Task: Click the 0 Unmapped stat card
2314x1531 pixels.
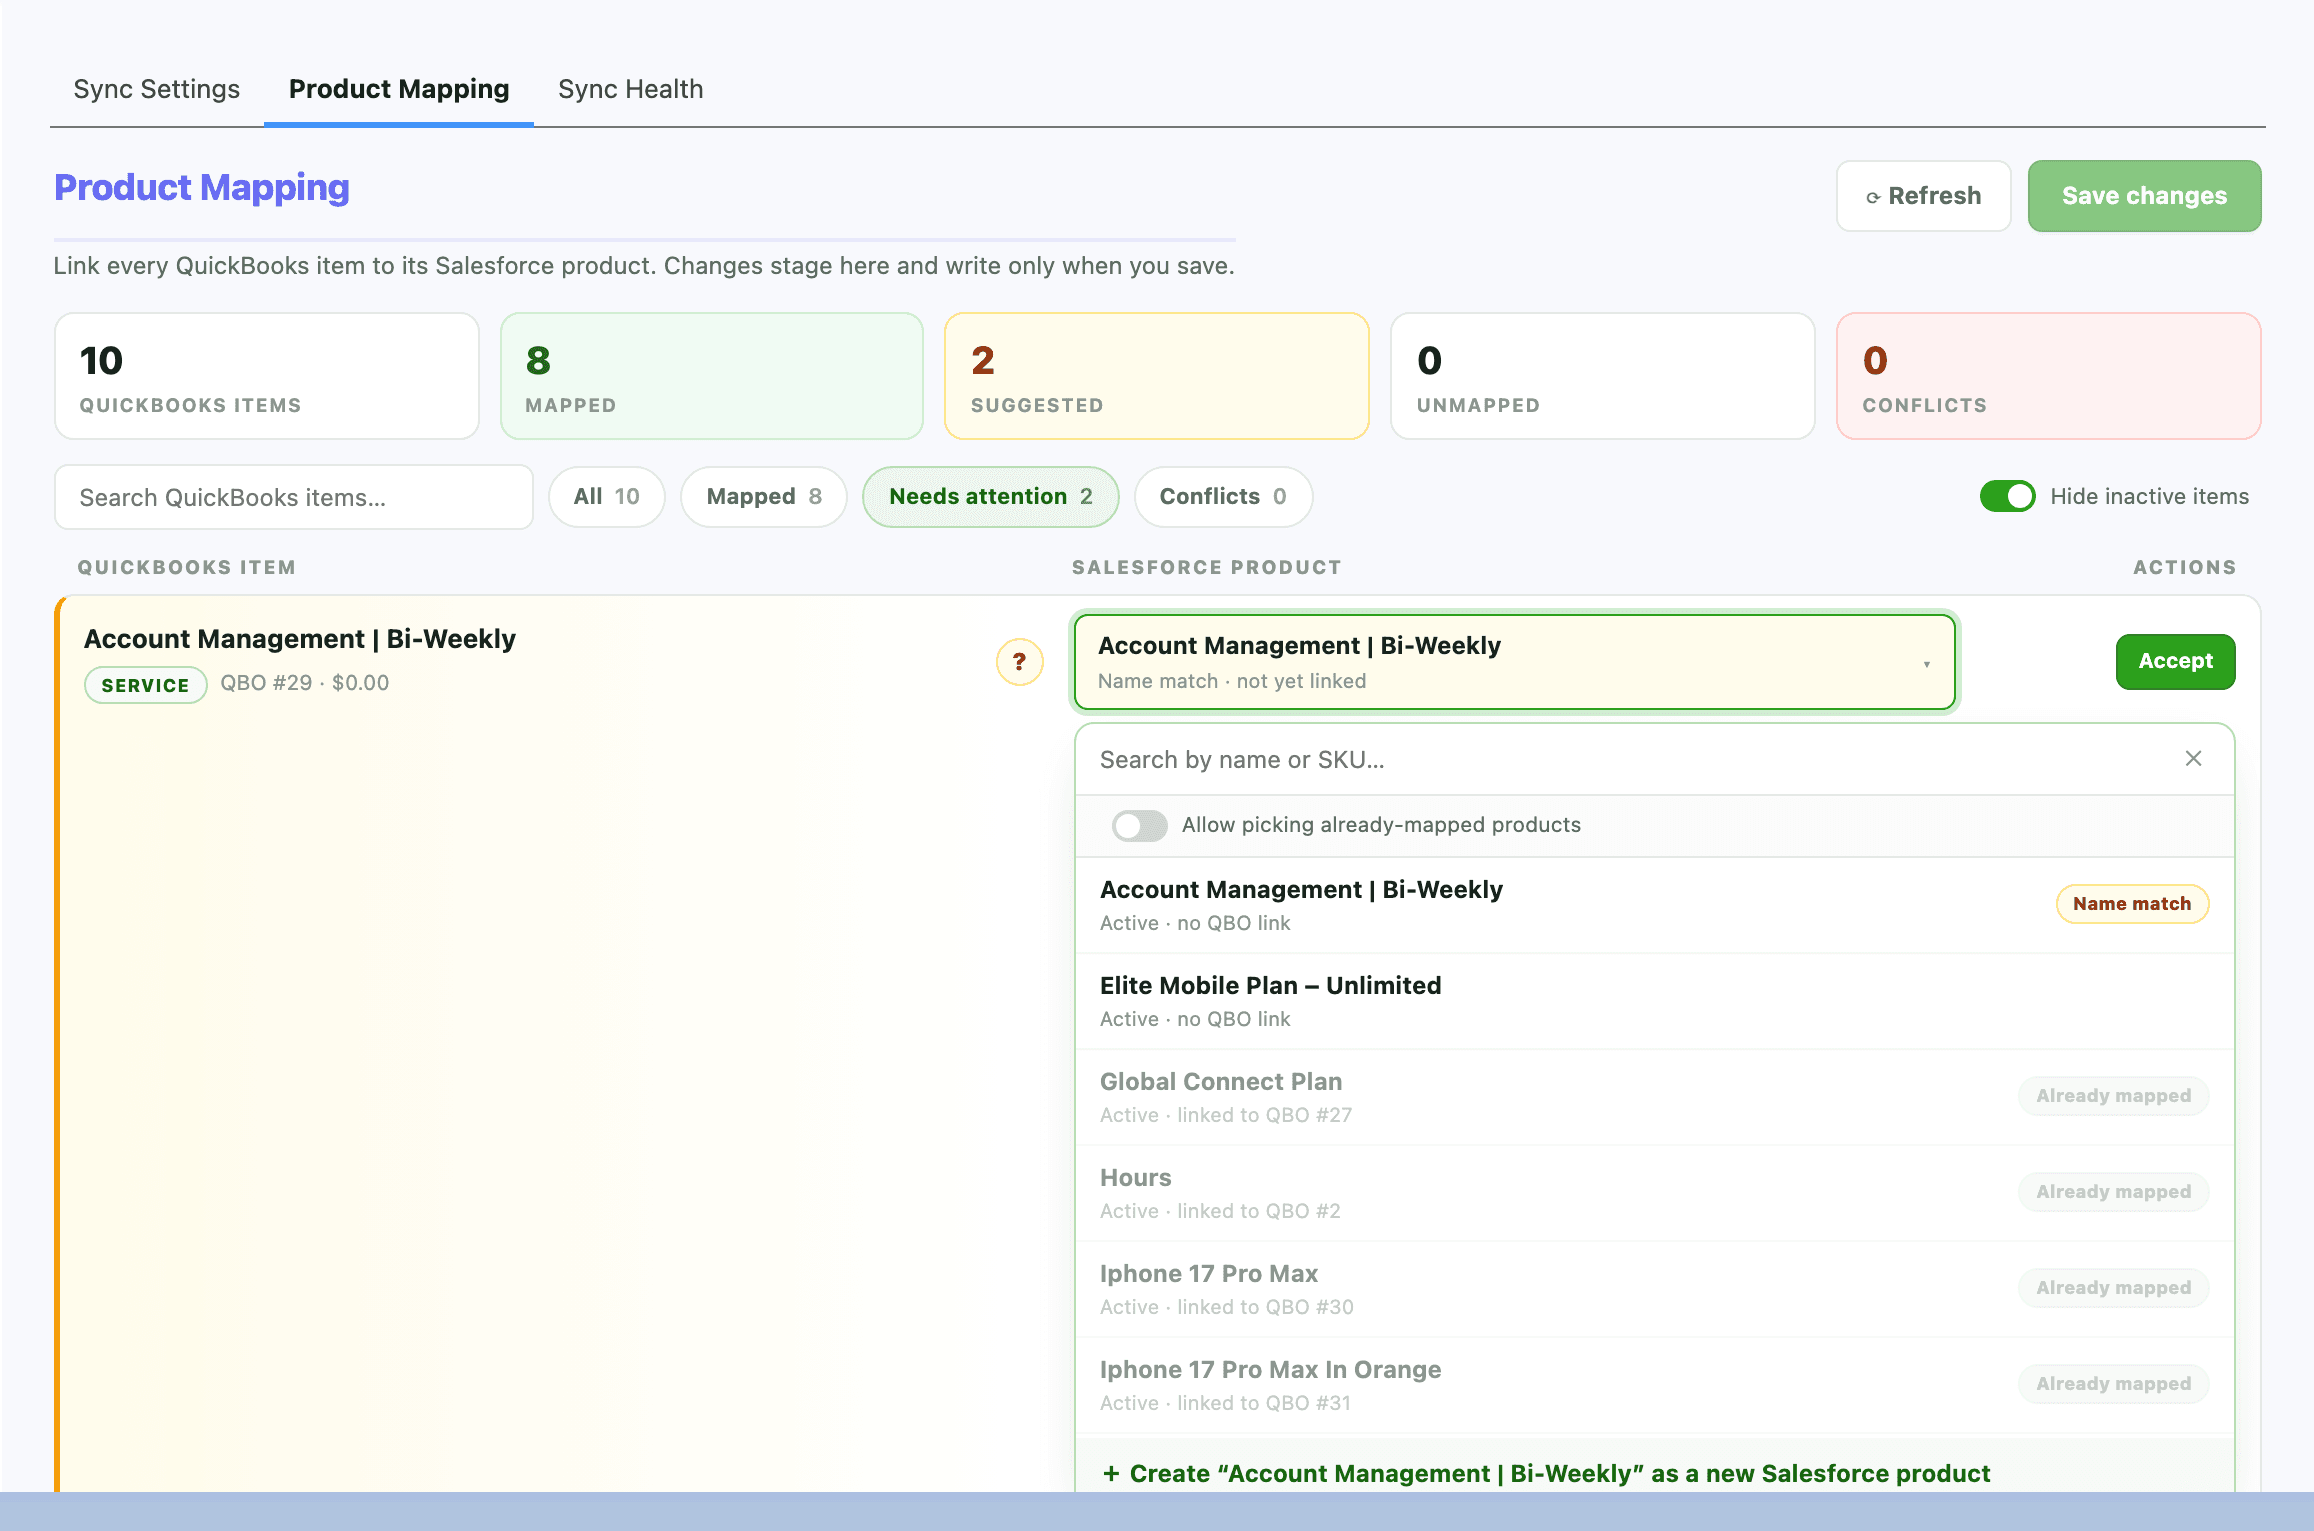Action: 1603,376
